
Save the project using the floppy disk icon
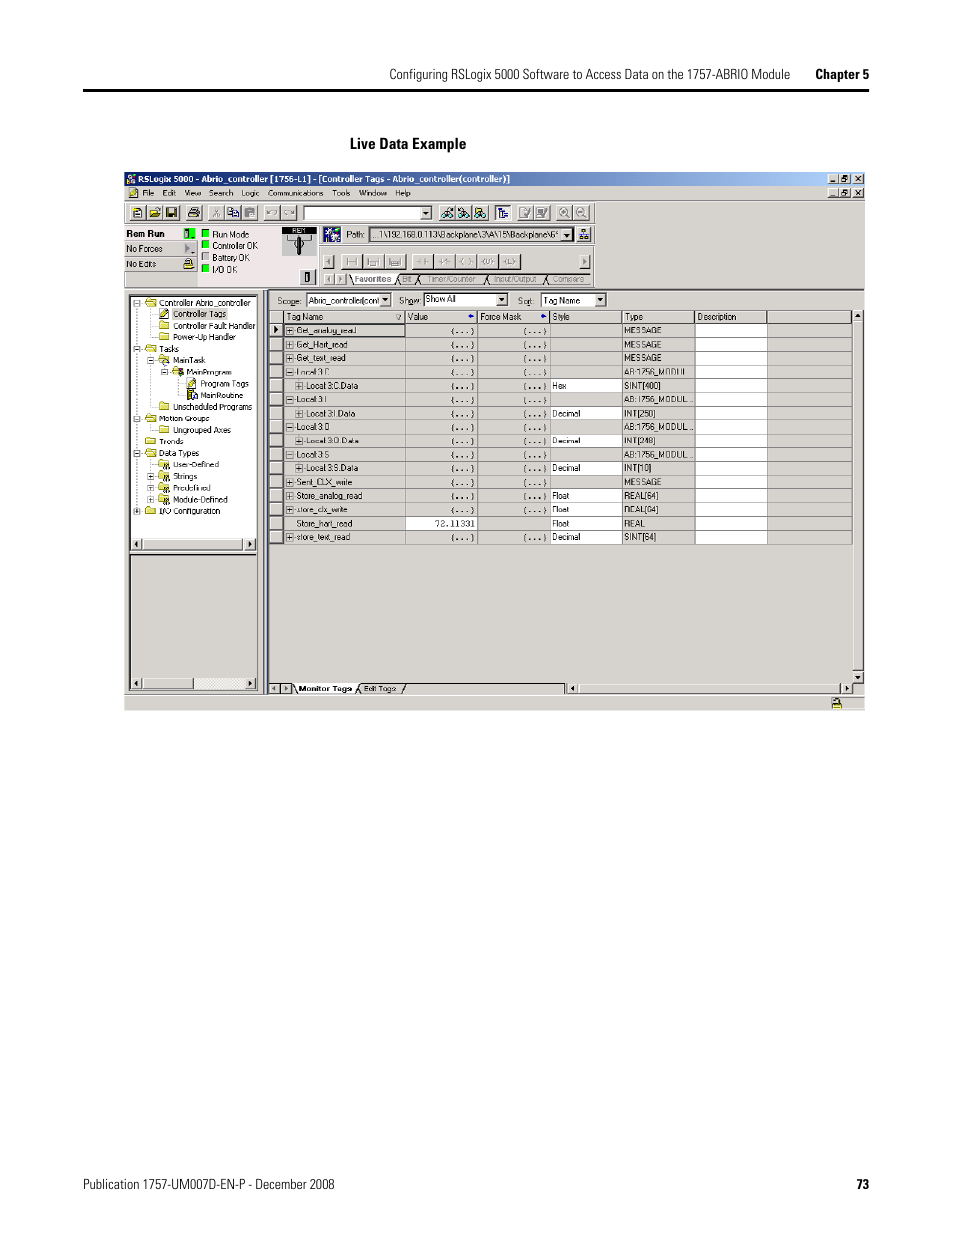[172, 213]
